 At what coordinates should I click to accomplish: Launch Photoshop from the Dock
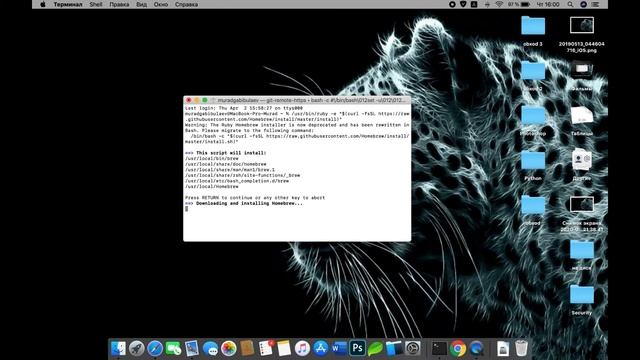(x=358, y=348)
